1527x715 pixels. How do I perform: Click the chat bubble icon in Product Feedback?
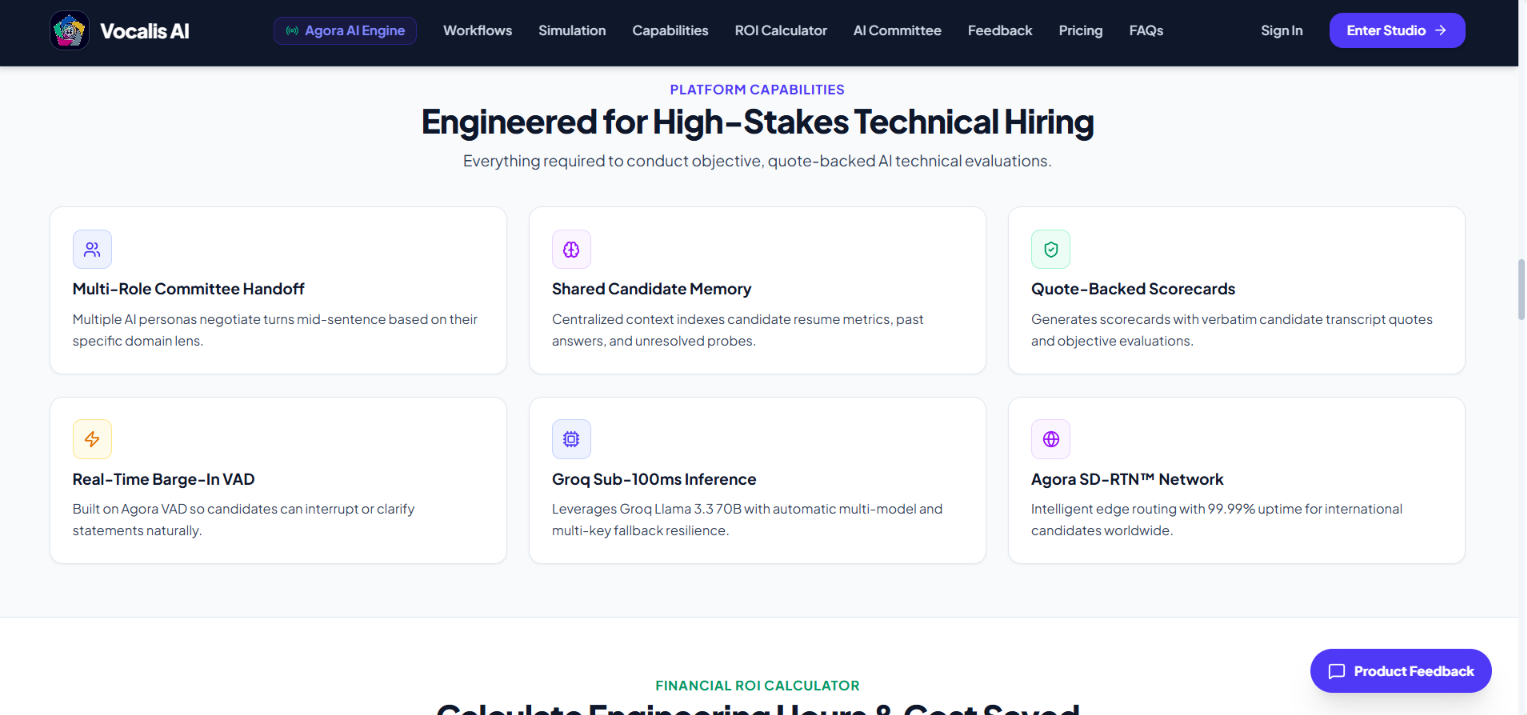1336,672
